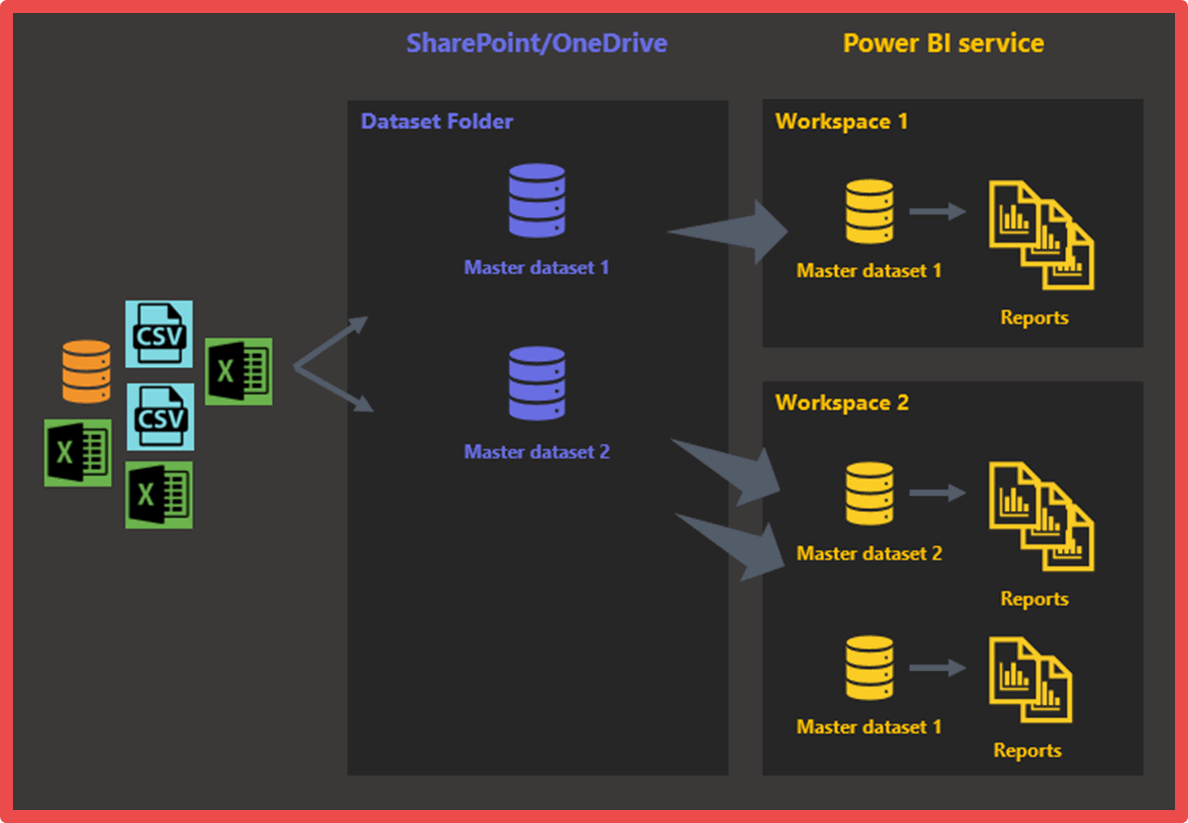Click the bottommost Reports label in Workspace 2
Image resolution: width=1188 pixels, height=823 pixels.
click(1027, 750)
